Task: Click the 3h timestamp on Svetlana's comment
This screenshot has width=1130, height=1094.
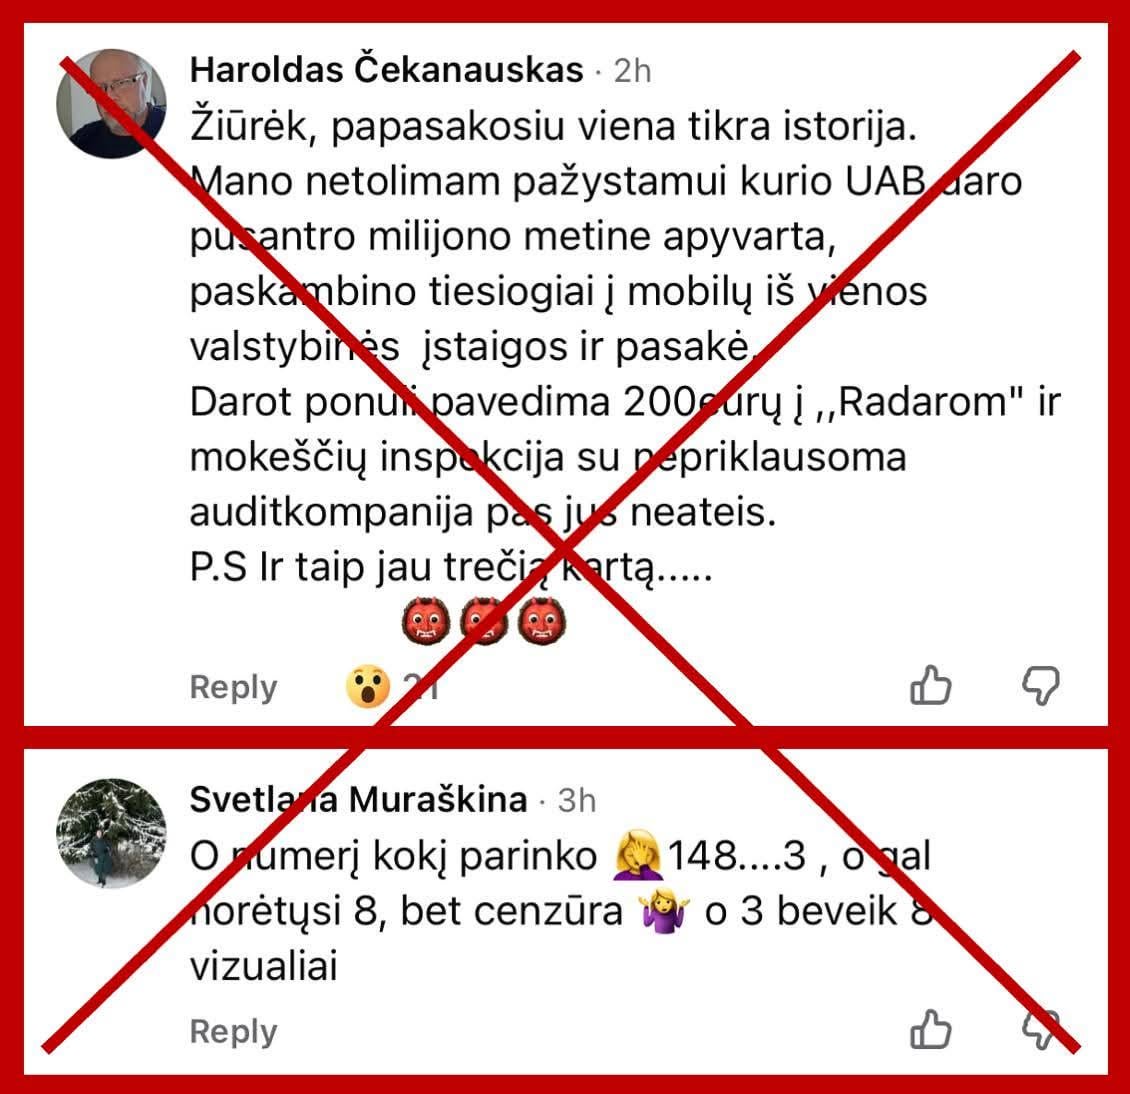Action: pos(577,801)
